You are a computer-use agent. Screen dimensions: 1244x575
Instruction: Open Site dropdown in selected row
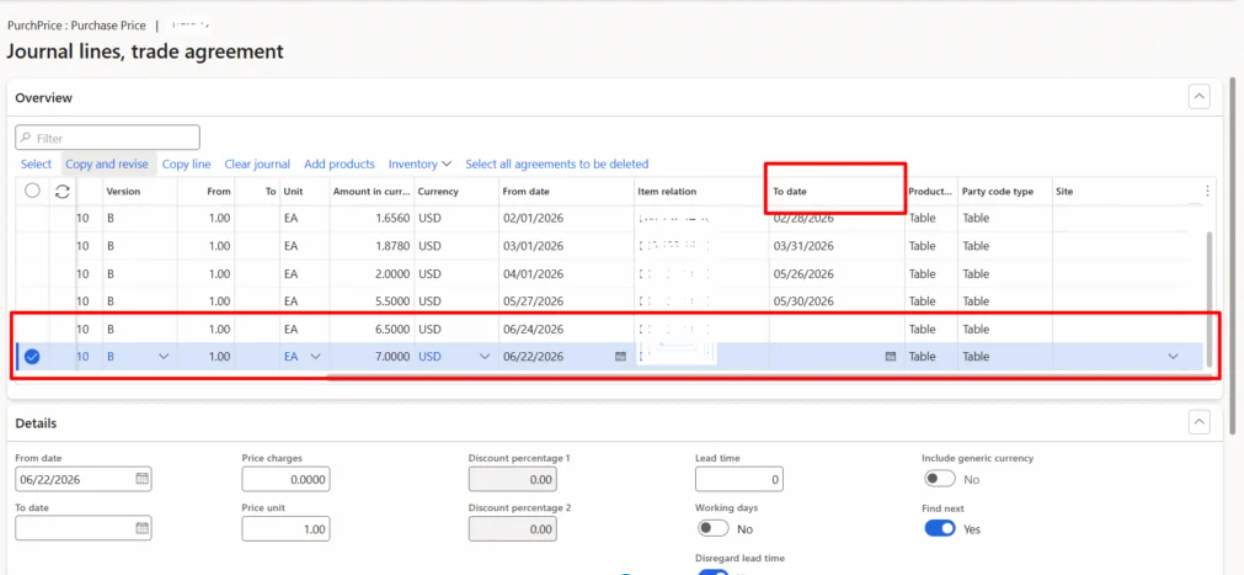tap(1173, 357)
